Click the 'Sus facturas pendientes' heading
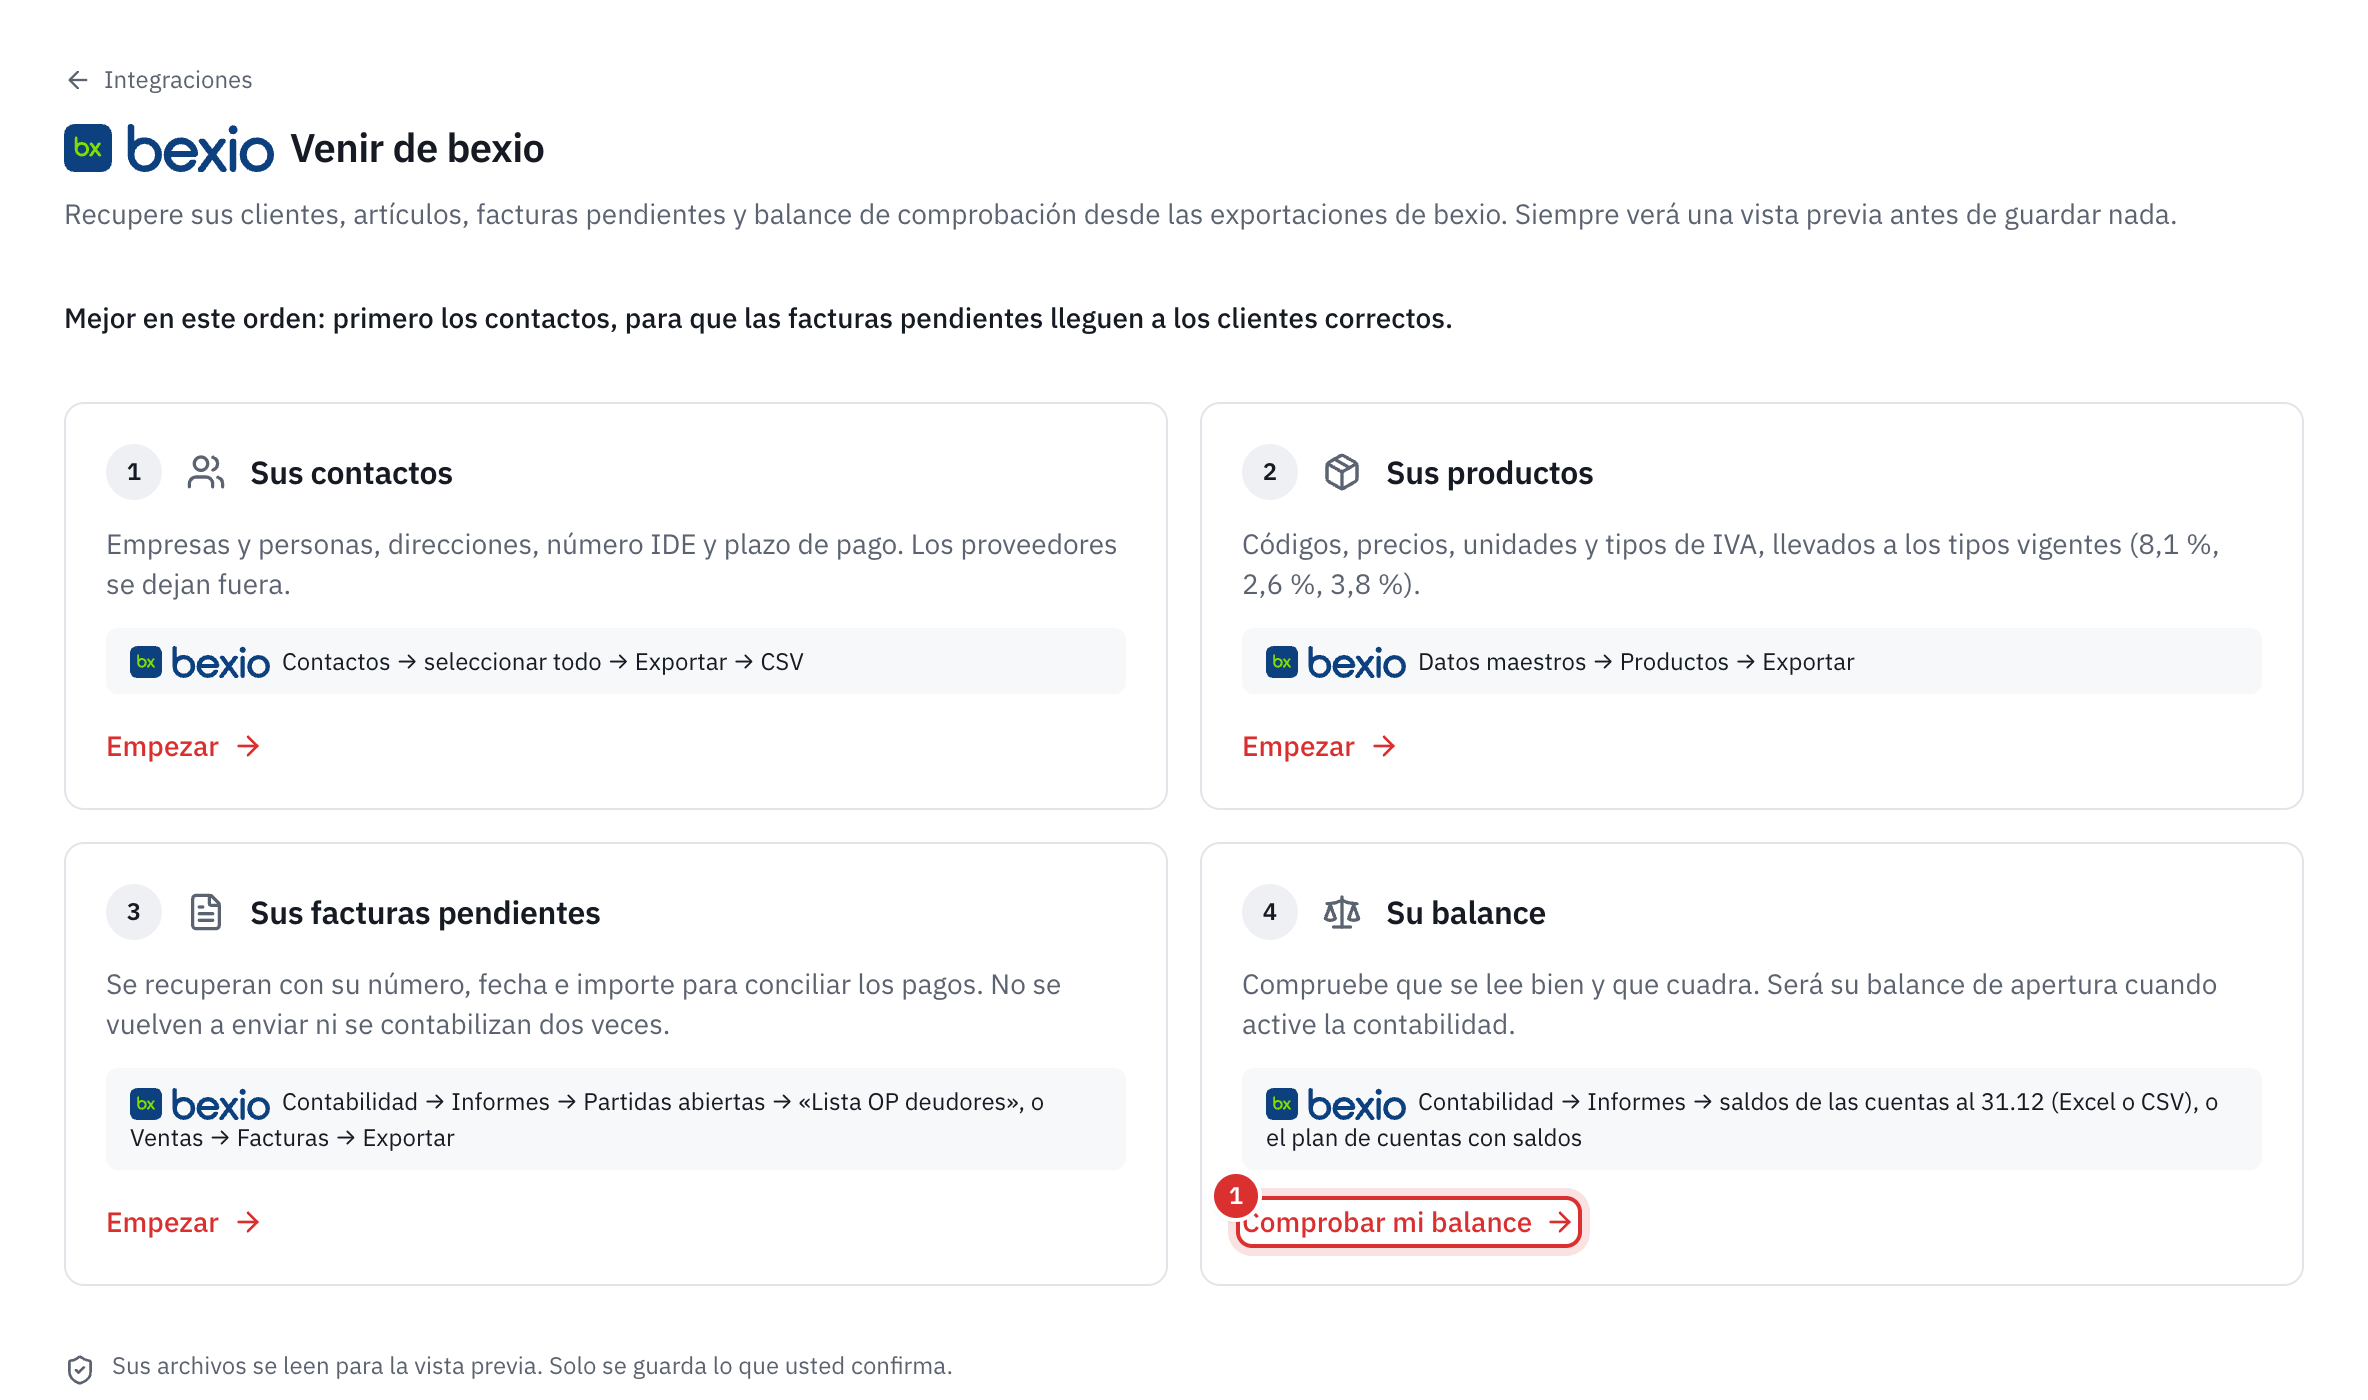This screenshot has height=1400, width=2368. (425, 913)
